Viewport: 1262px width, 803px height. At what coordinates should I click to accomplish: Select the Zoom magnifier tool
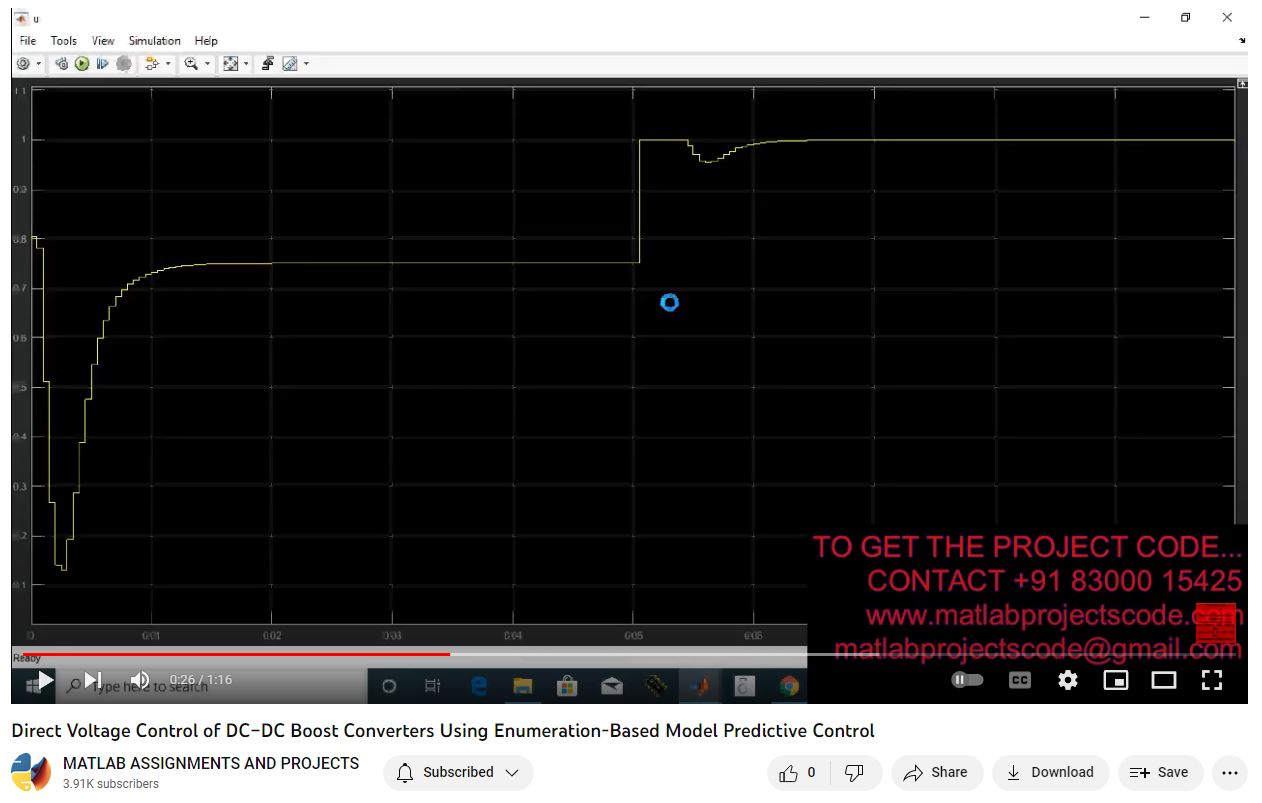click(x=190, y=64)
